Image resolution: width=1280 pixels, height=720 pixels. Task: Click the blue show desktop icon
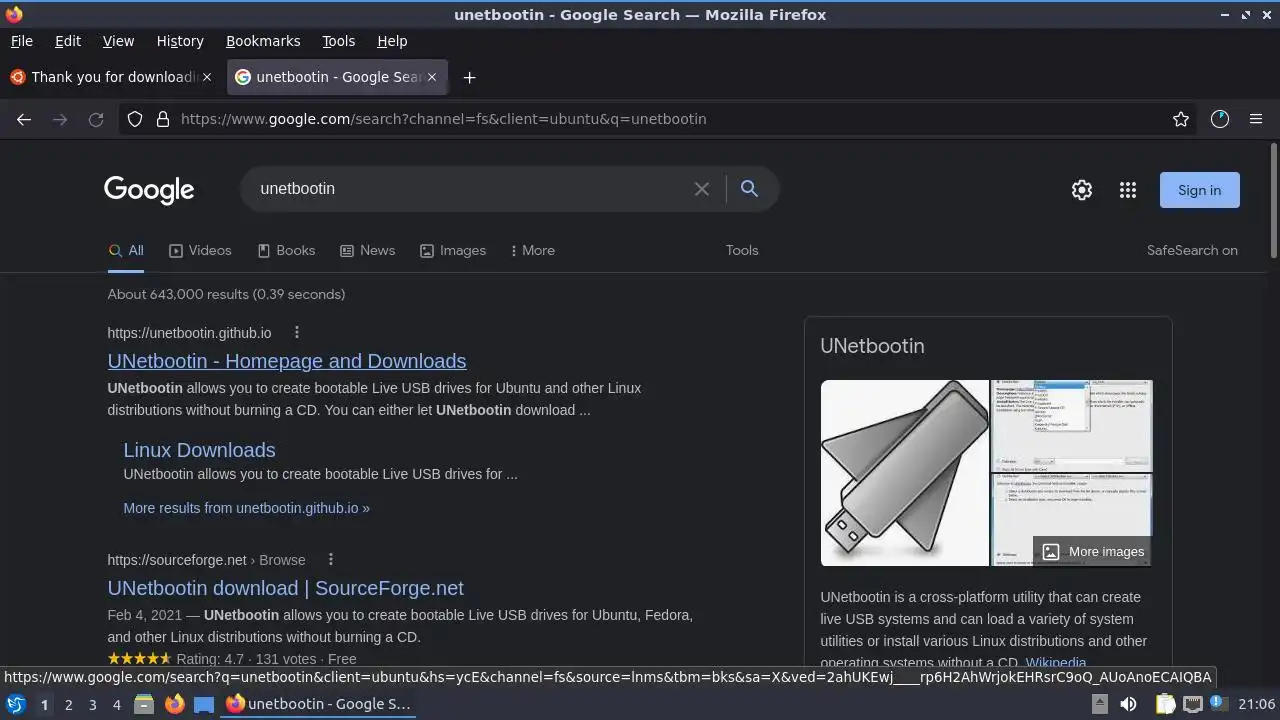click(204, 704)
